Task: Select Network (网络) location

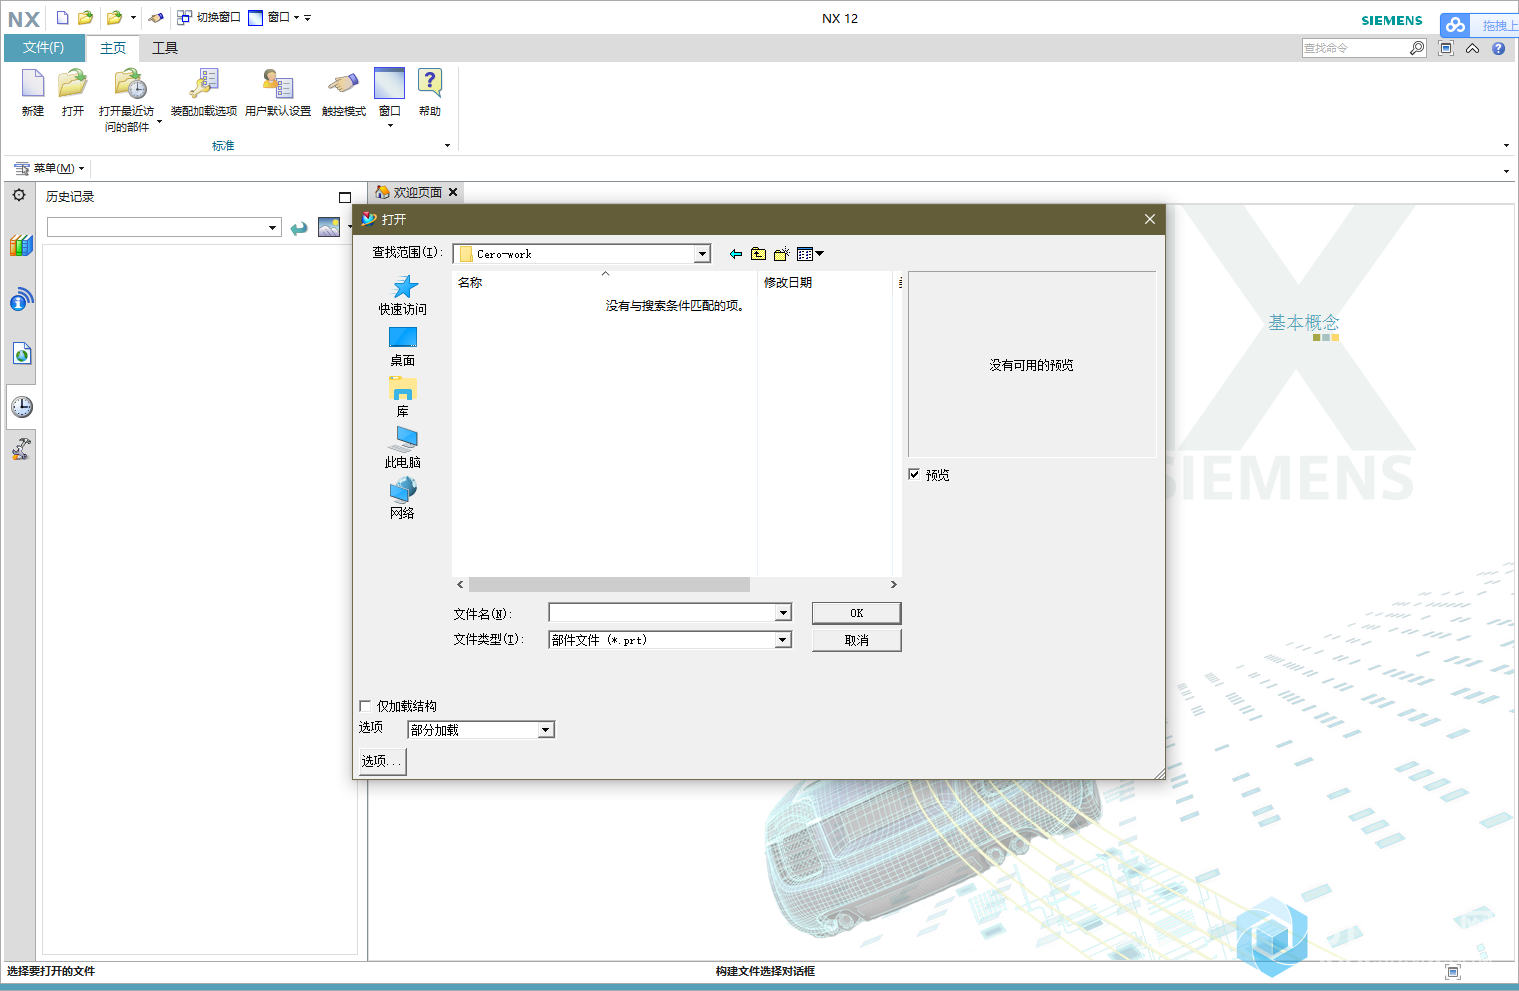Action: (402, 500)
